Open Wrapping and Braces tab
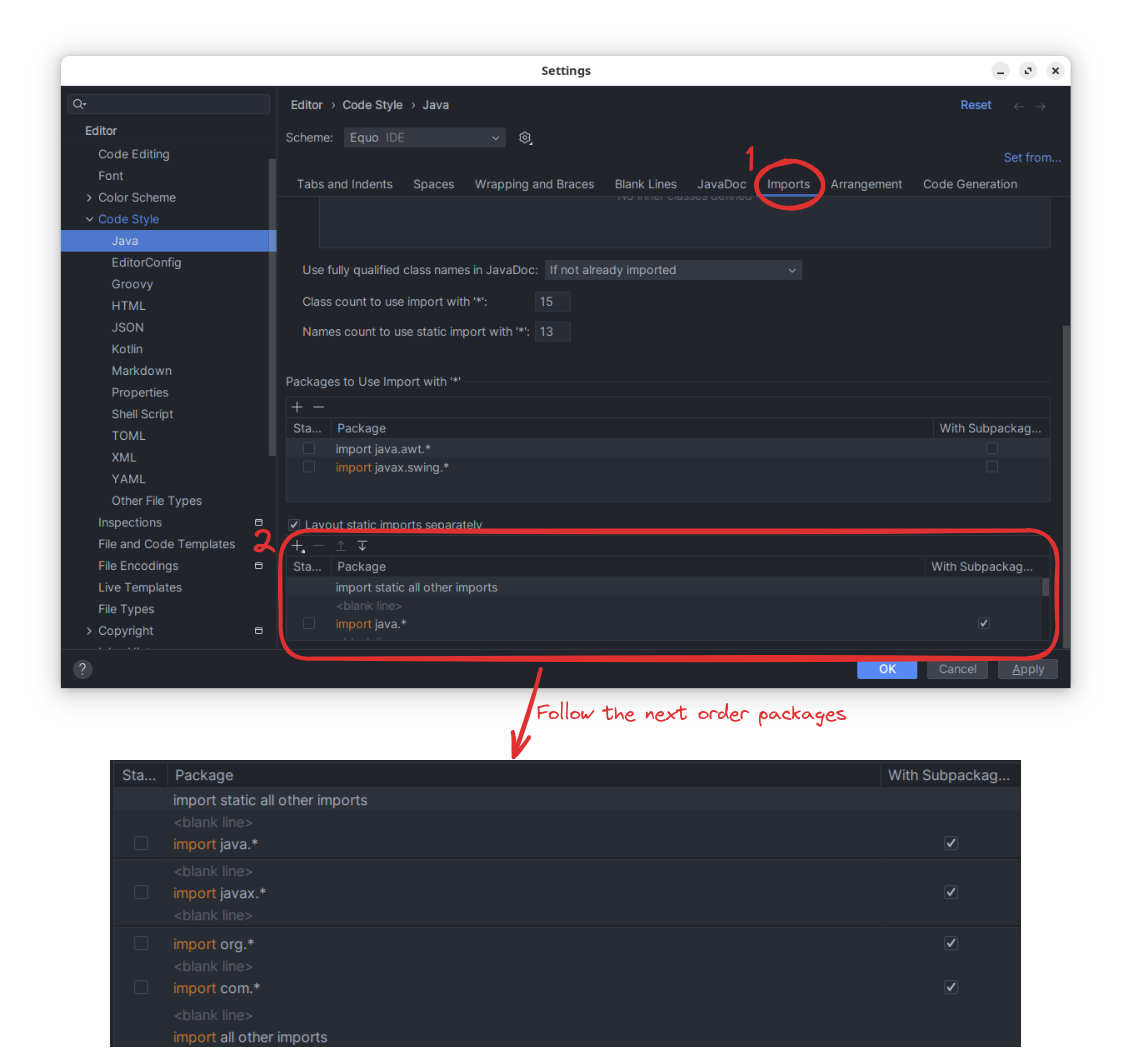The width and height of the screenshot is (1131, 1057). (x=534, y=184)
